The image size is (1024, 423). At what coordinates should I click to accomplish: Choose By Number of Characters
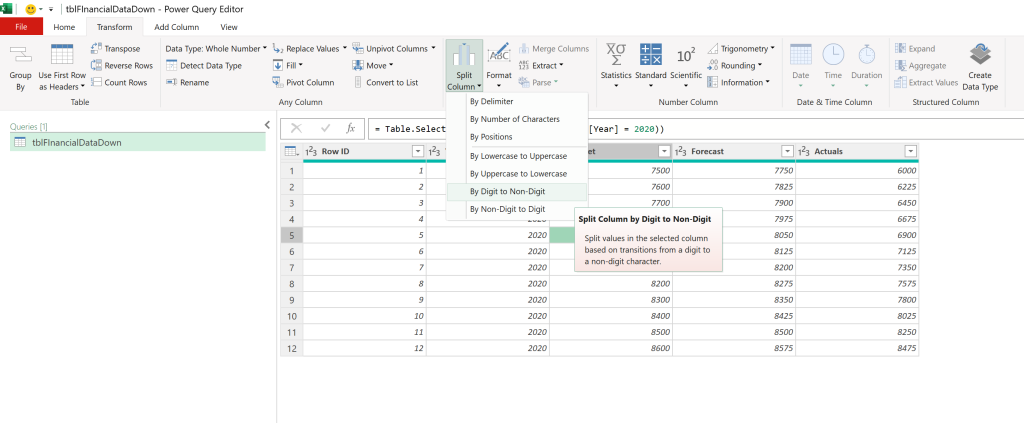click(517, 119)
